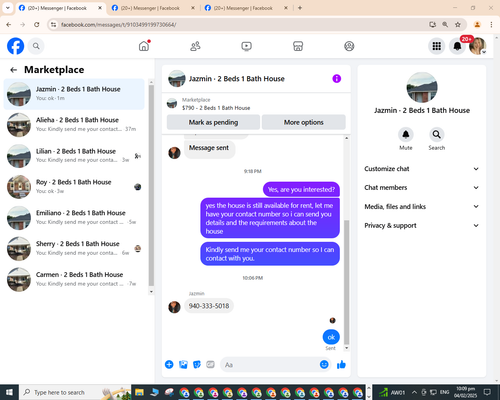Send a thumbs-up like
Screen dimensions: 500x400
341,365
